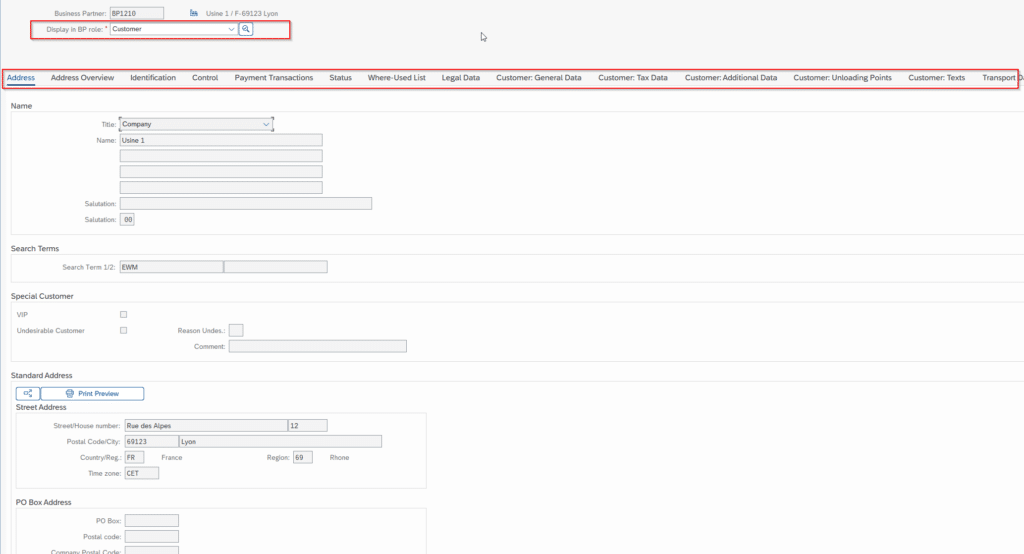This screenshot has height=554, width=1024.
Task: Switch to the Legal Data tab
Action: pos(460,78)
